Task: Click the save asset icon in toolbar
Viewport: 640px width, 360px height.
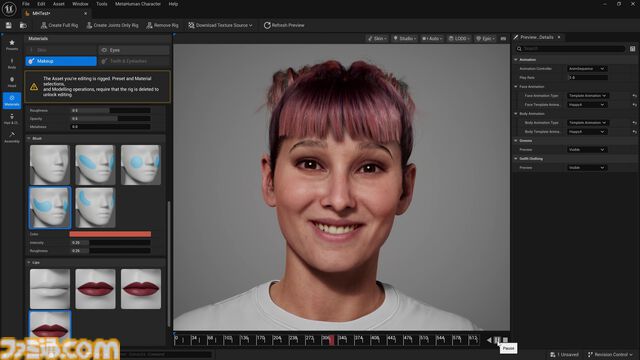Action: click(9, 25)
